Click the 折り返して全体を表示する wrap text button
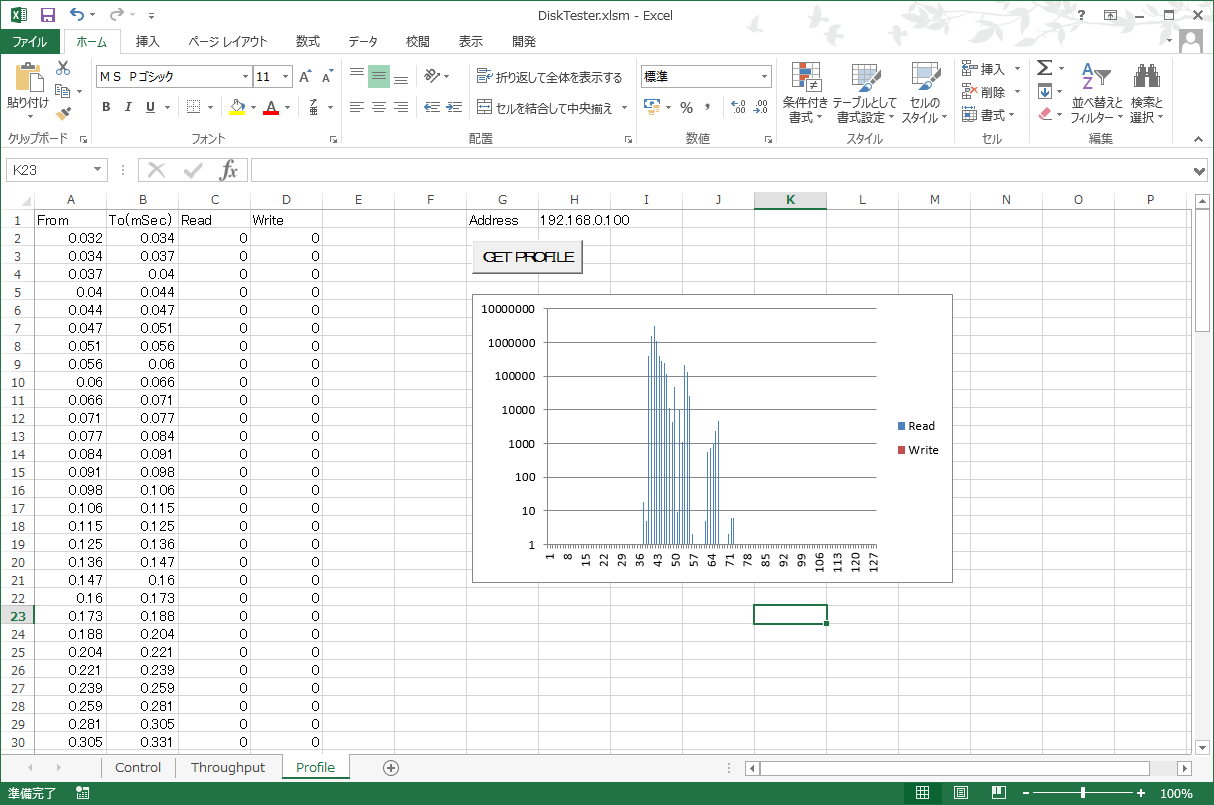 549,77
